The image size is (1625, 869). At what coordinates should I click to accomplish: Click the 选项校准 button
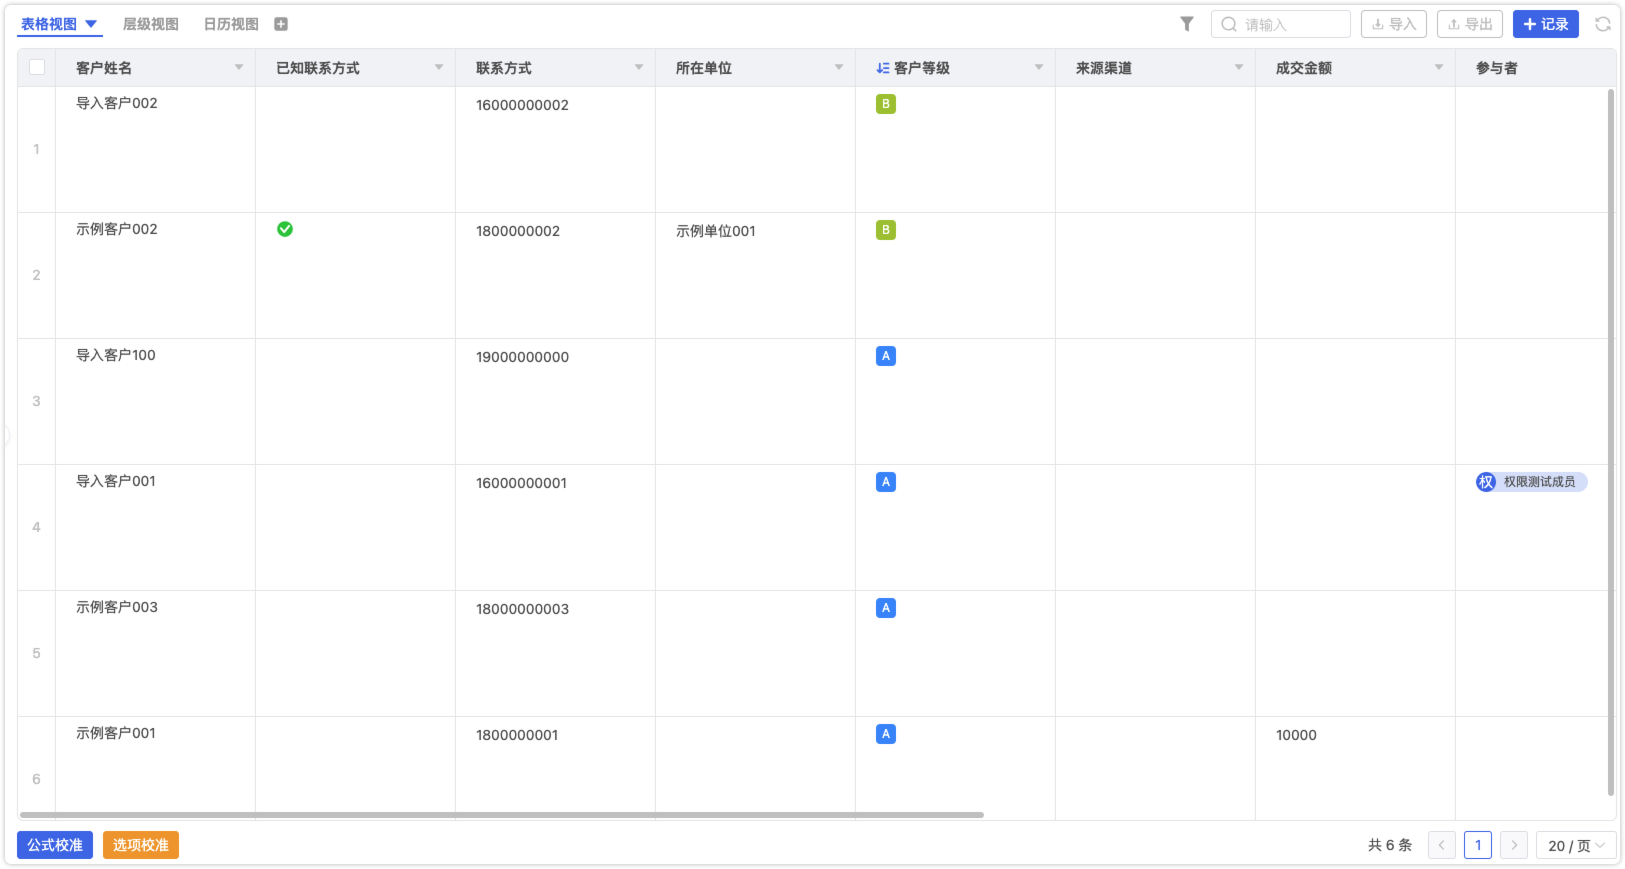141,845
